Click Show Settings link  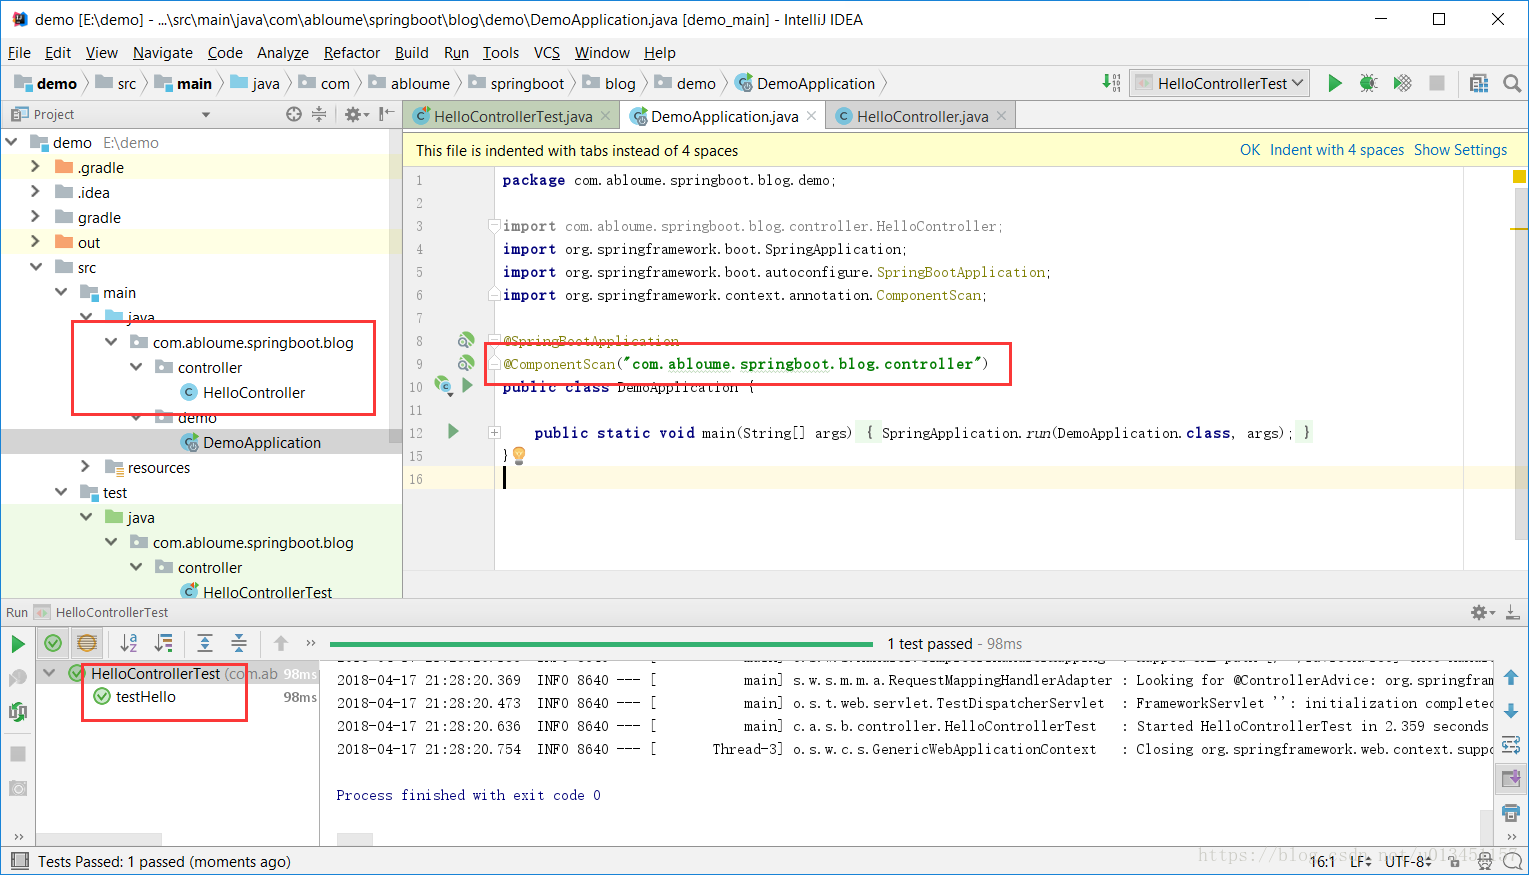pyautogui.click(x=1460, y=150)
